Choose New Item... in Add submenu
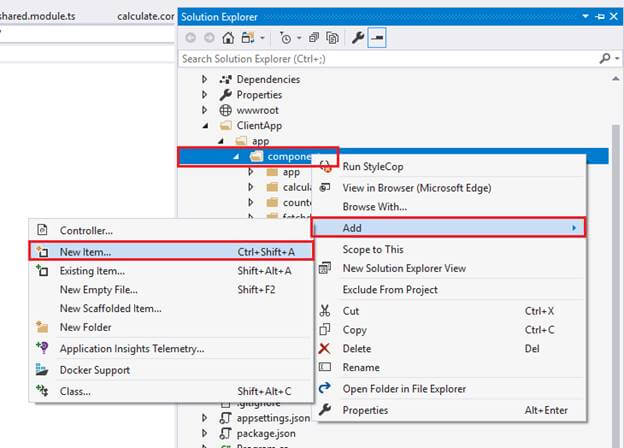The width and height of the screenshot is (624, 448). pyautogui.click(x=171, y=252)
